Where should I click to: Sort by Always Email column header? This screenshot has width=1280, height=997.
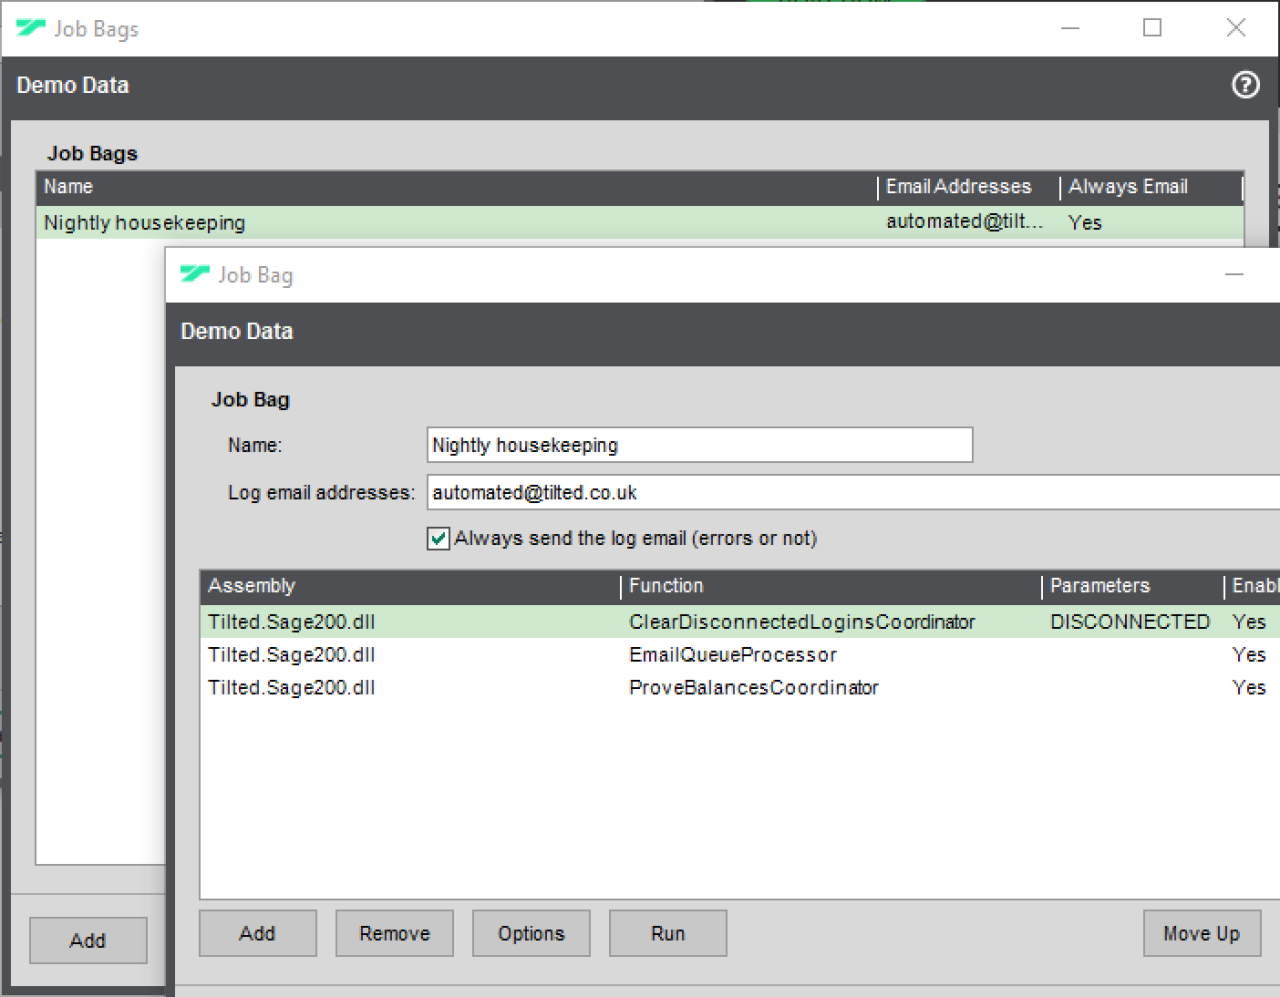click(1151, 187)
